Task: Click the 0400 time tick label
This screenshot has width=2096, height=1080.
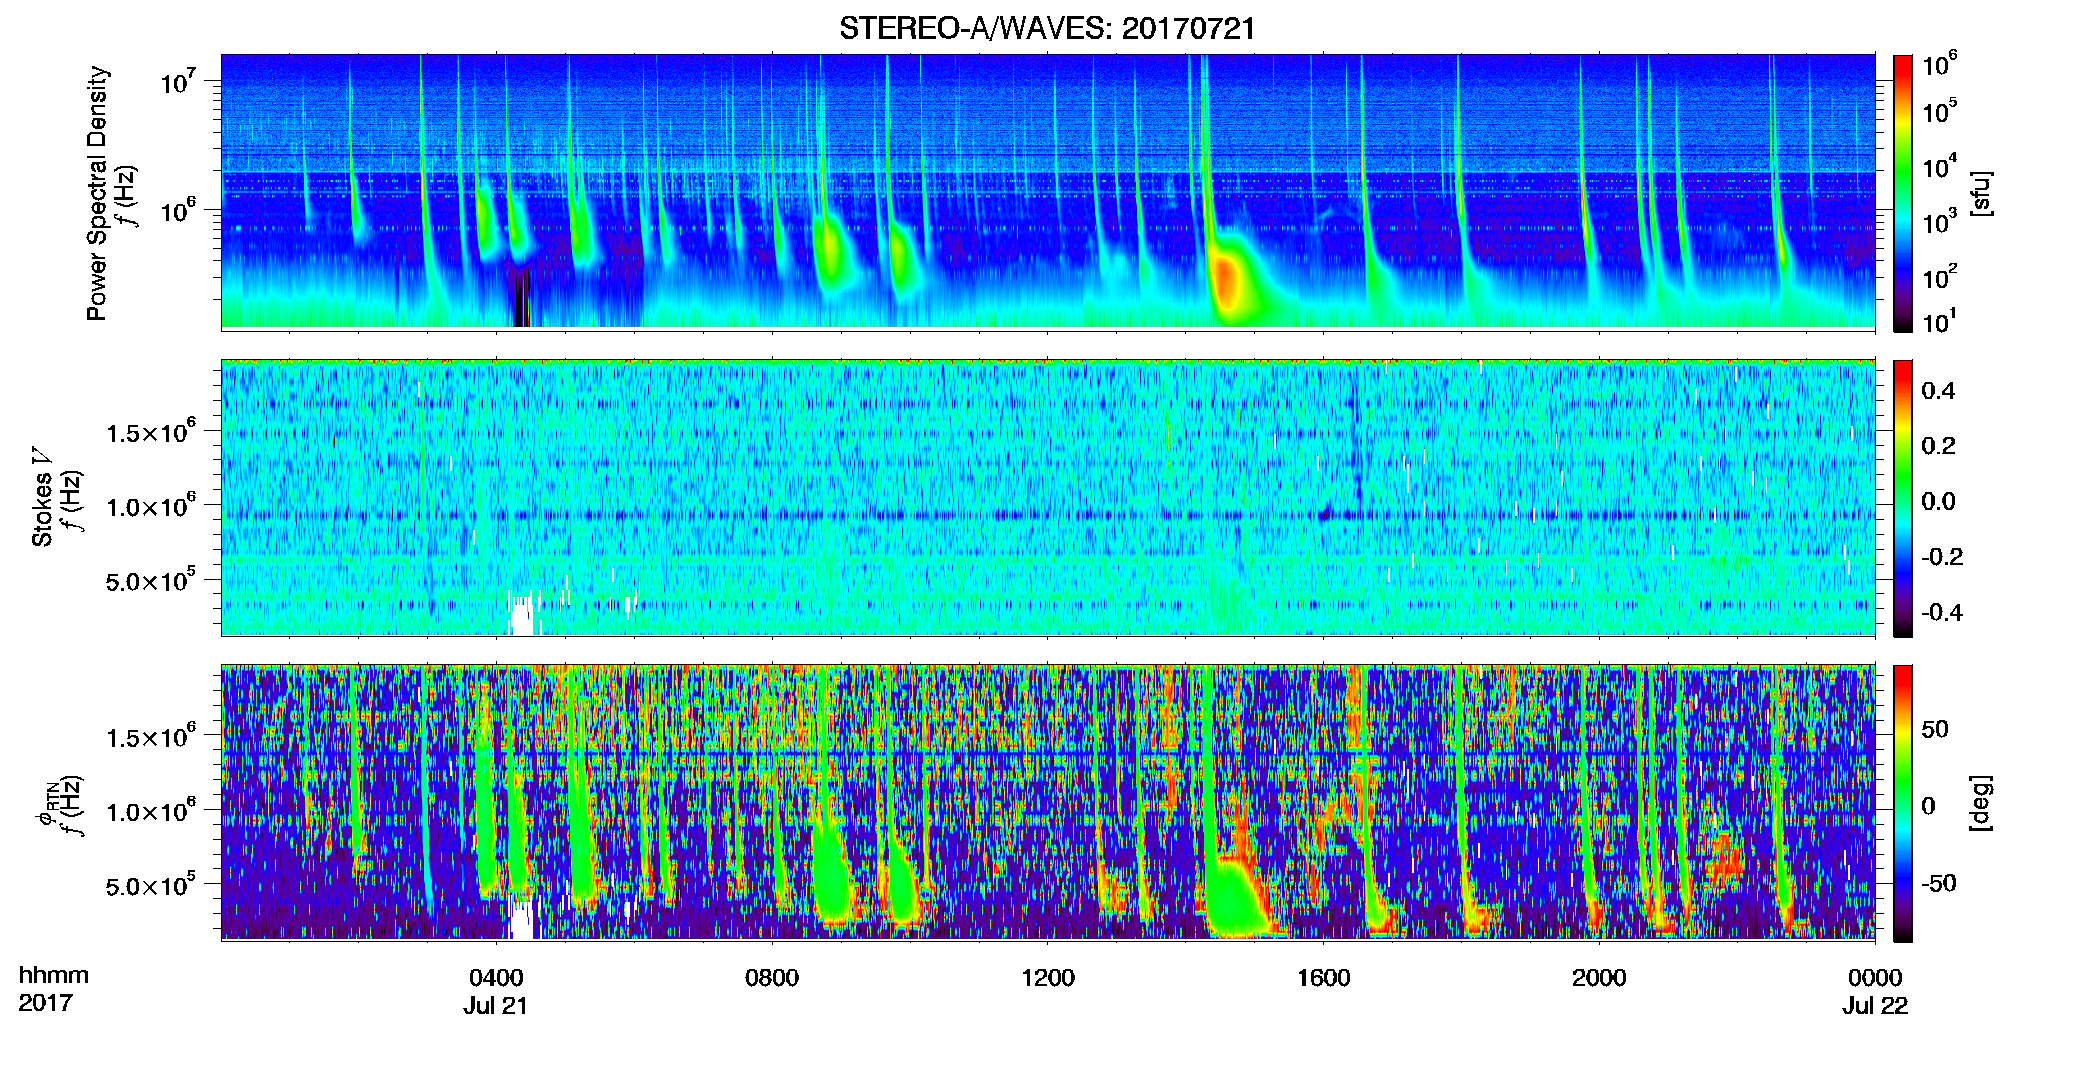Action: [496, 977]
